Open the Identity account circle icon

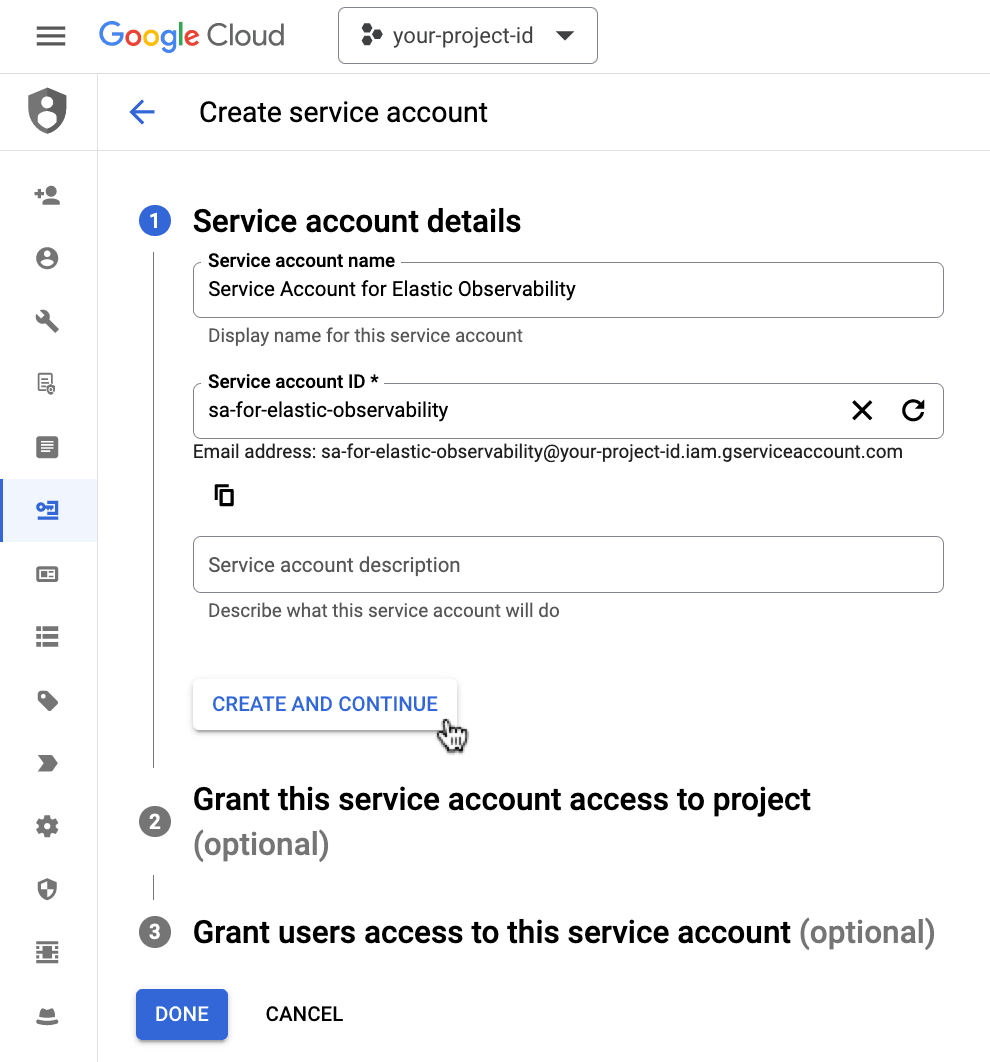click(47, 259)
